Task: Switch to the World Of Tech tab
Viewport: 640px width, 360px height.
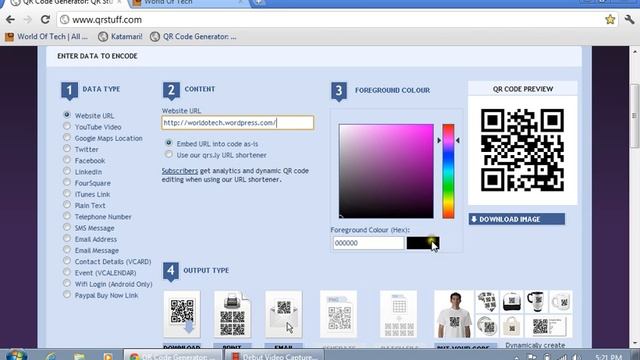Action: [x=188, y=3]
